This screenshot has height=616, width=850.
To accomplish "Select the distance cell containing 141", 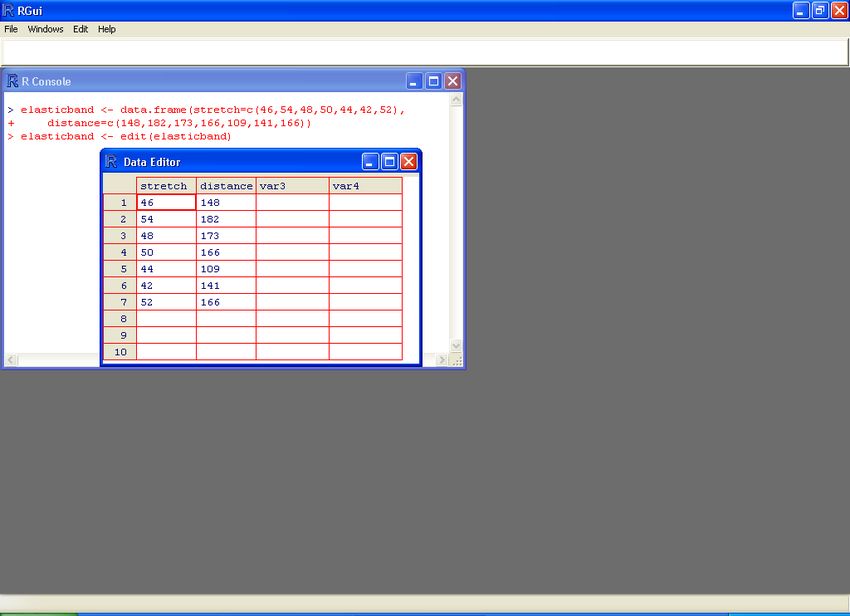I will pos(226,286).
